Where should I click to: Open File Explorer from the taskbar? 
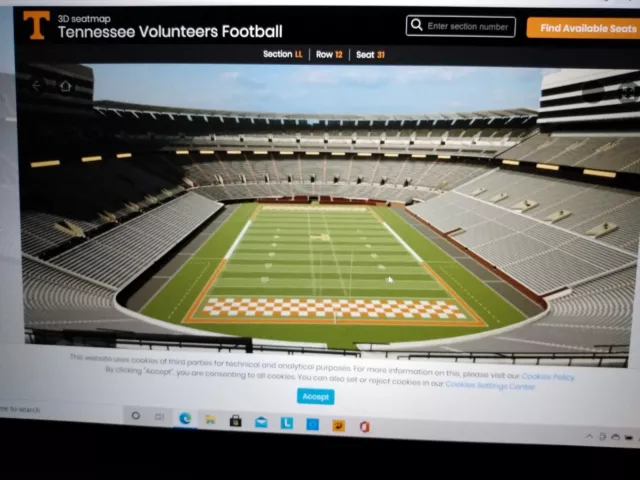(210, 419)
